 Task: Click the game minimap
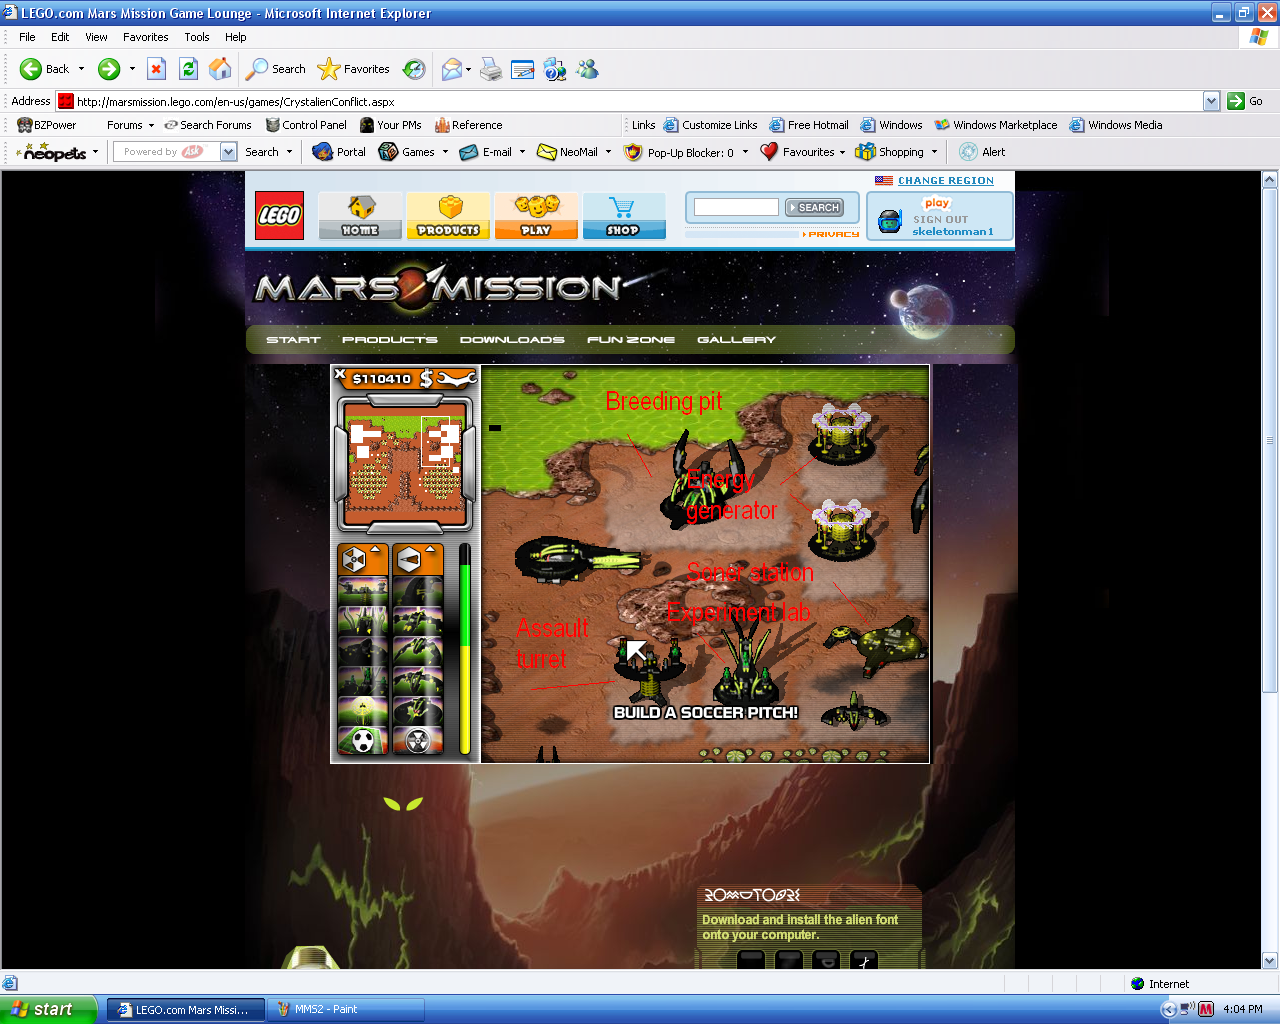405,462
